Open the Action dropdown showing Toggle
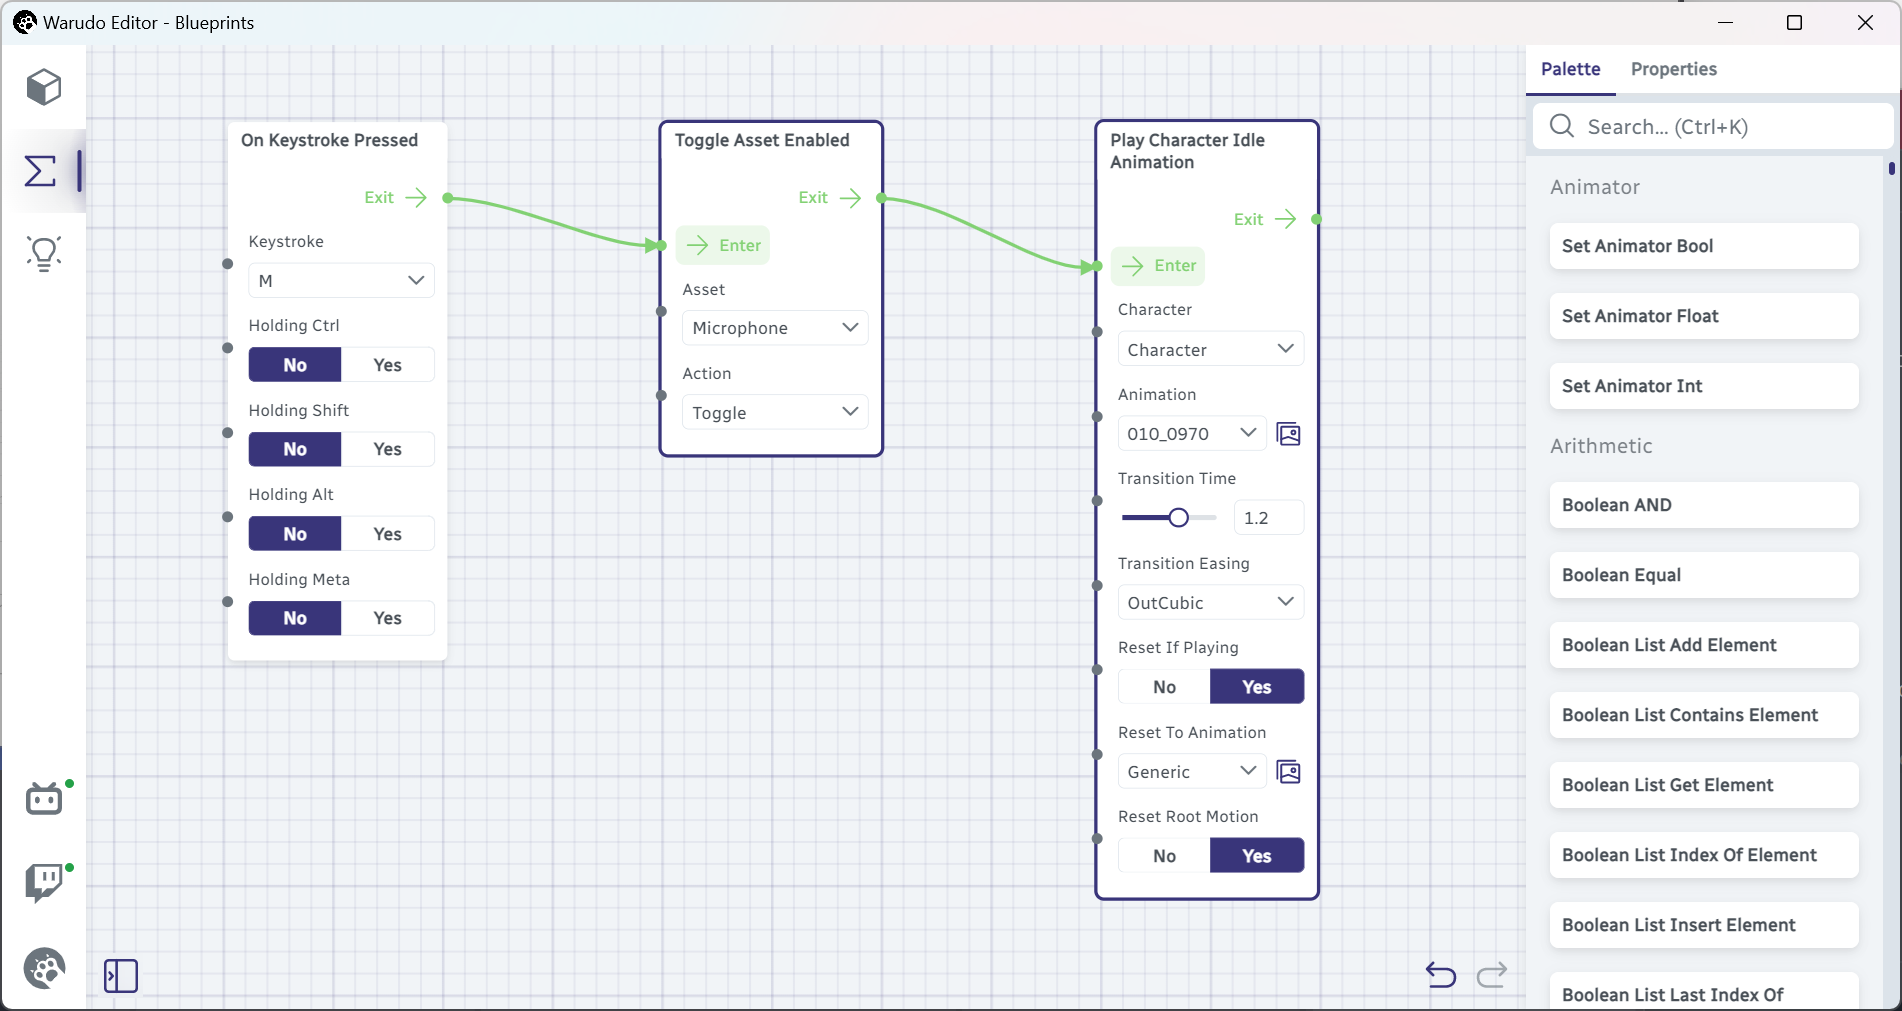This screenshot has height=1011, width=1902. pyautogui.click(x=775, y=413)
